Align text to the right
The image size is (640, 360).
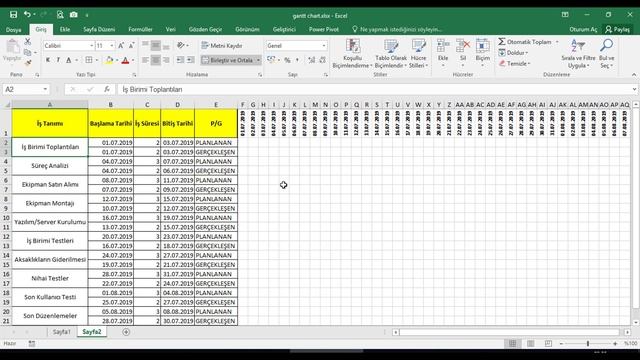(x=166, y=60)
